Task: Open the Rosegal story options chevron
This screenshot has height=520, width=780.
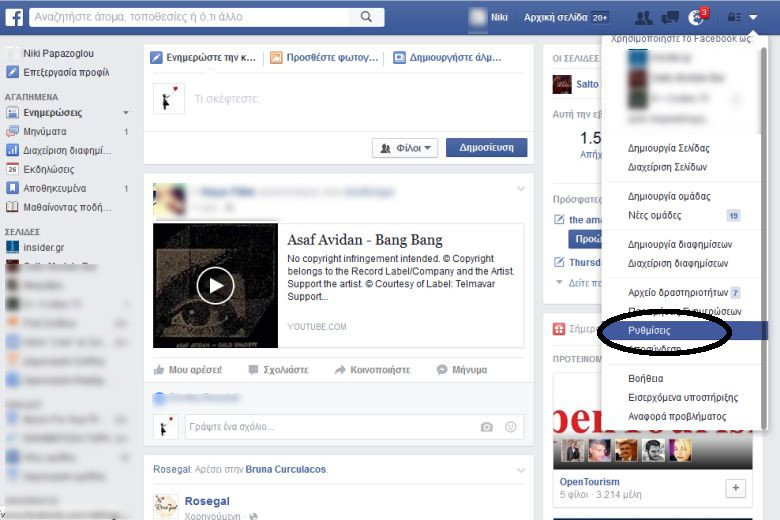Action: [521, 470]
